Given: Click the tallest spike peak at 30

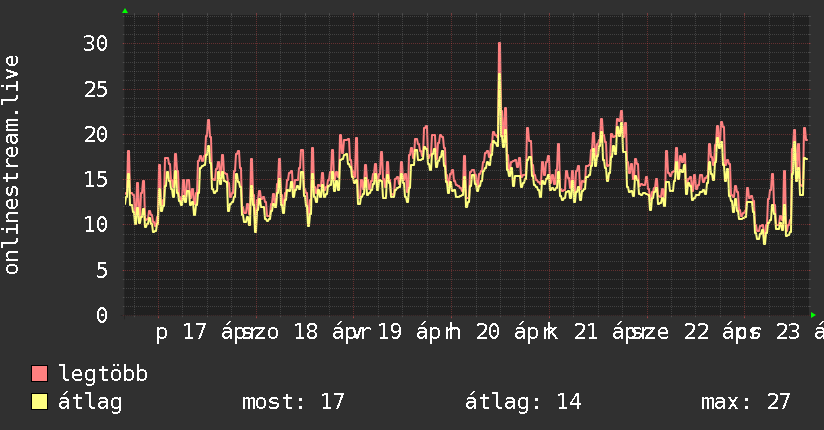Looking at the screenshot, I should coord(499,44).
